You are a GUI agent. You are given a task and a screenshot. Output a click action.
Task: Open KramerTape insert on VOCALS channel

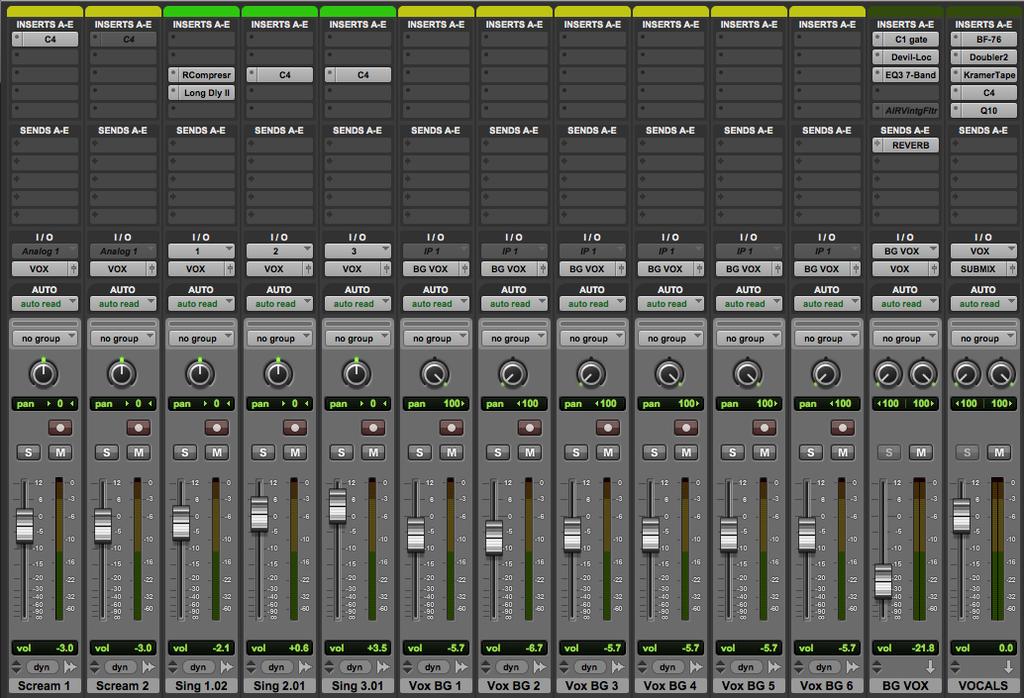[984, 75]
